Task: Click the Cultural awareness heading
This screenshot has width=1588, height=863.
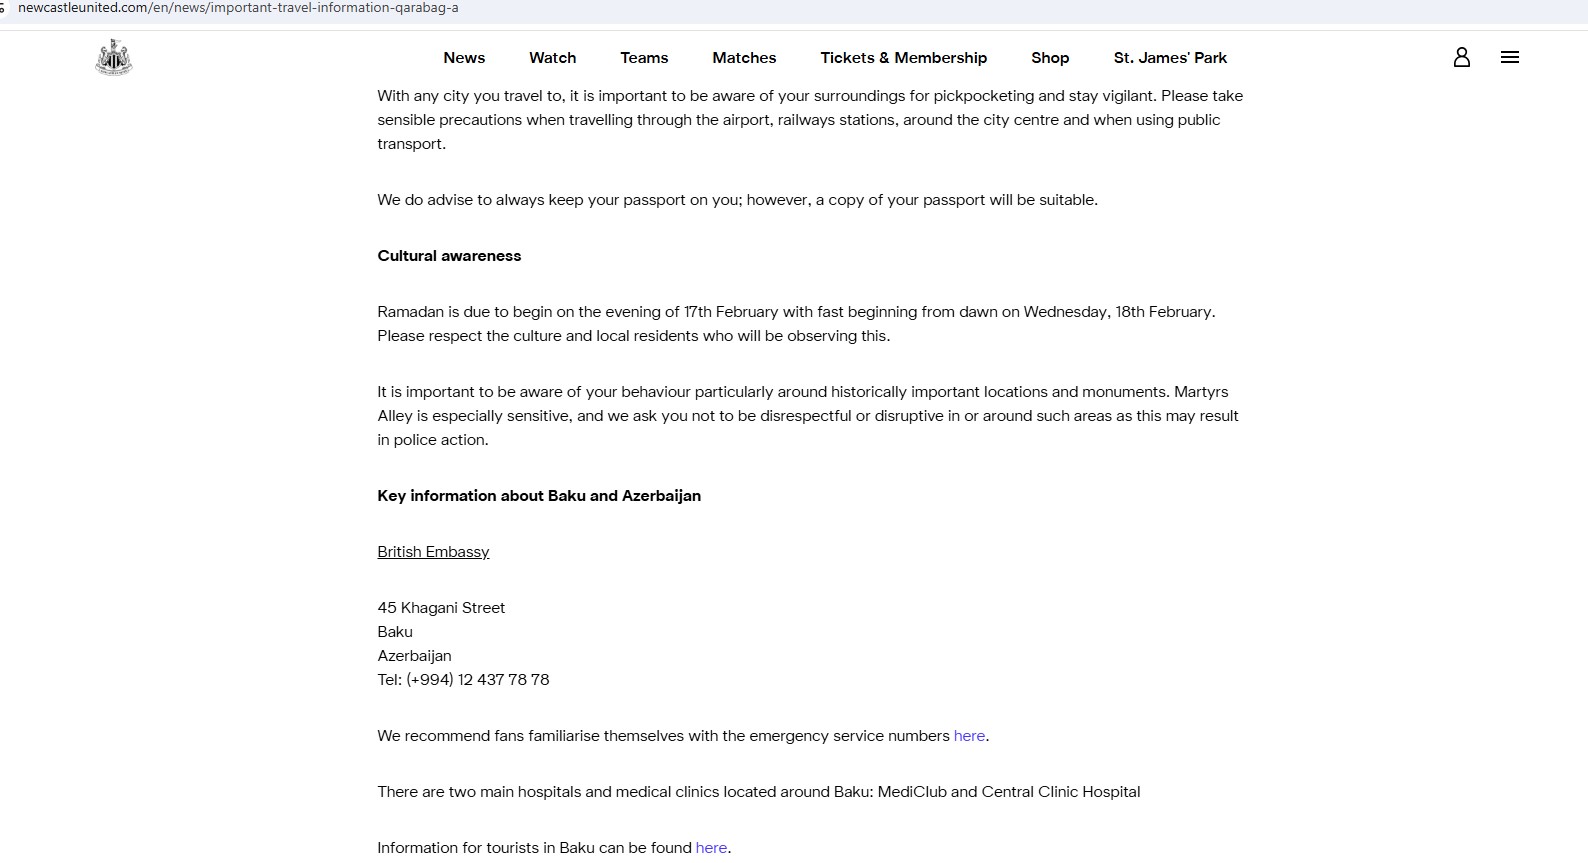Action: (x=449, y=256)
